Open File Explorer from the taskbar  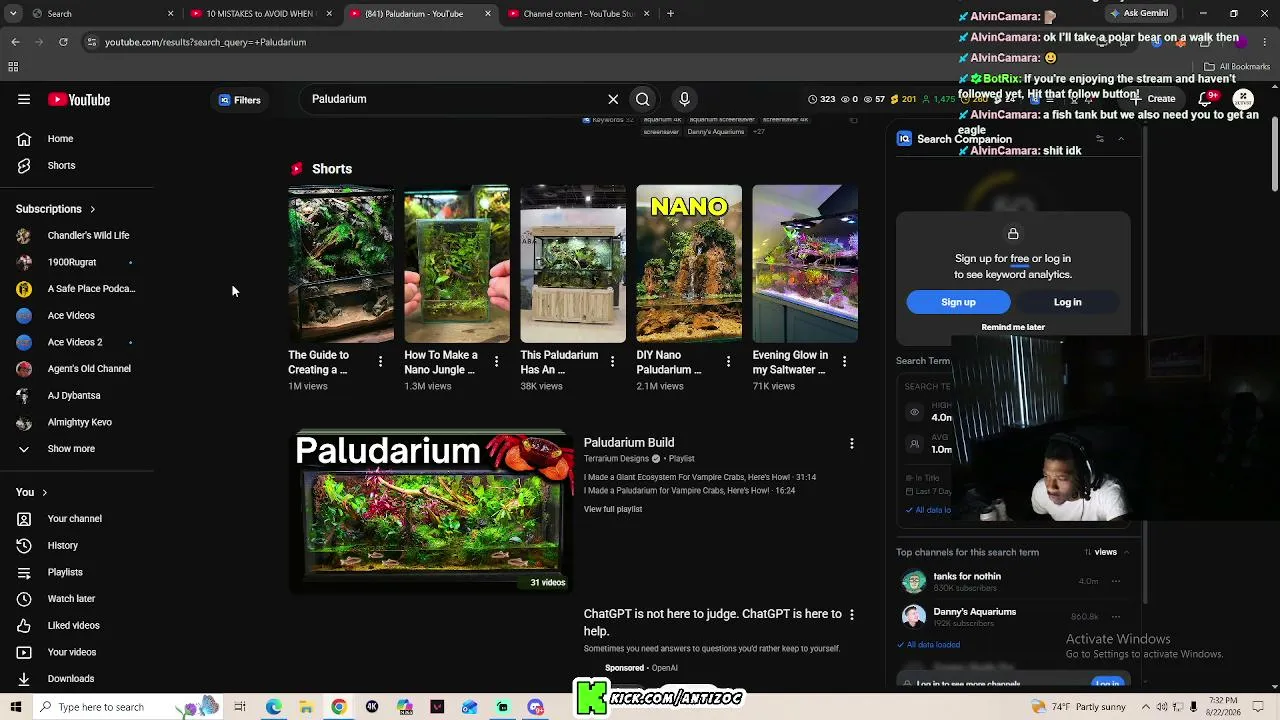pyautogui.click(x=306, y=707)
